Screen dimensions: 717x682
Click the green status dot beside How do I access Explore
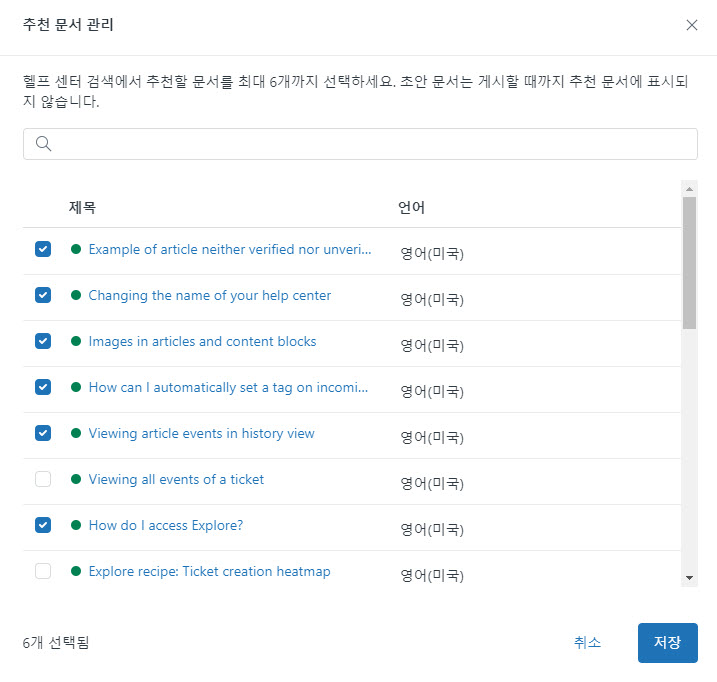[x=76, y=525]
